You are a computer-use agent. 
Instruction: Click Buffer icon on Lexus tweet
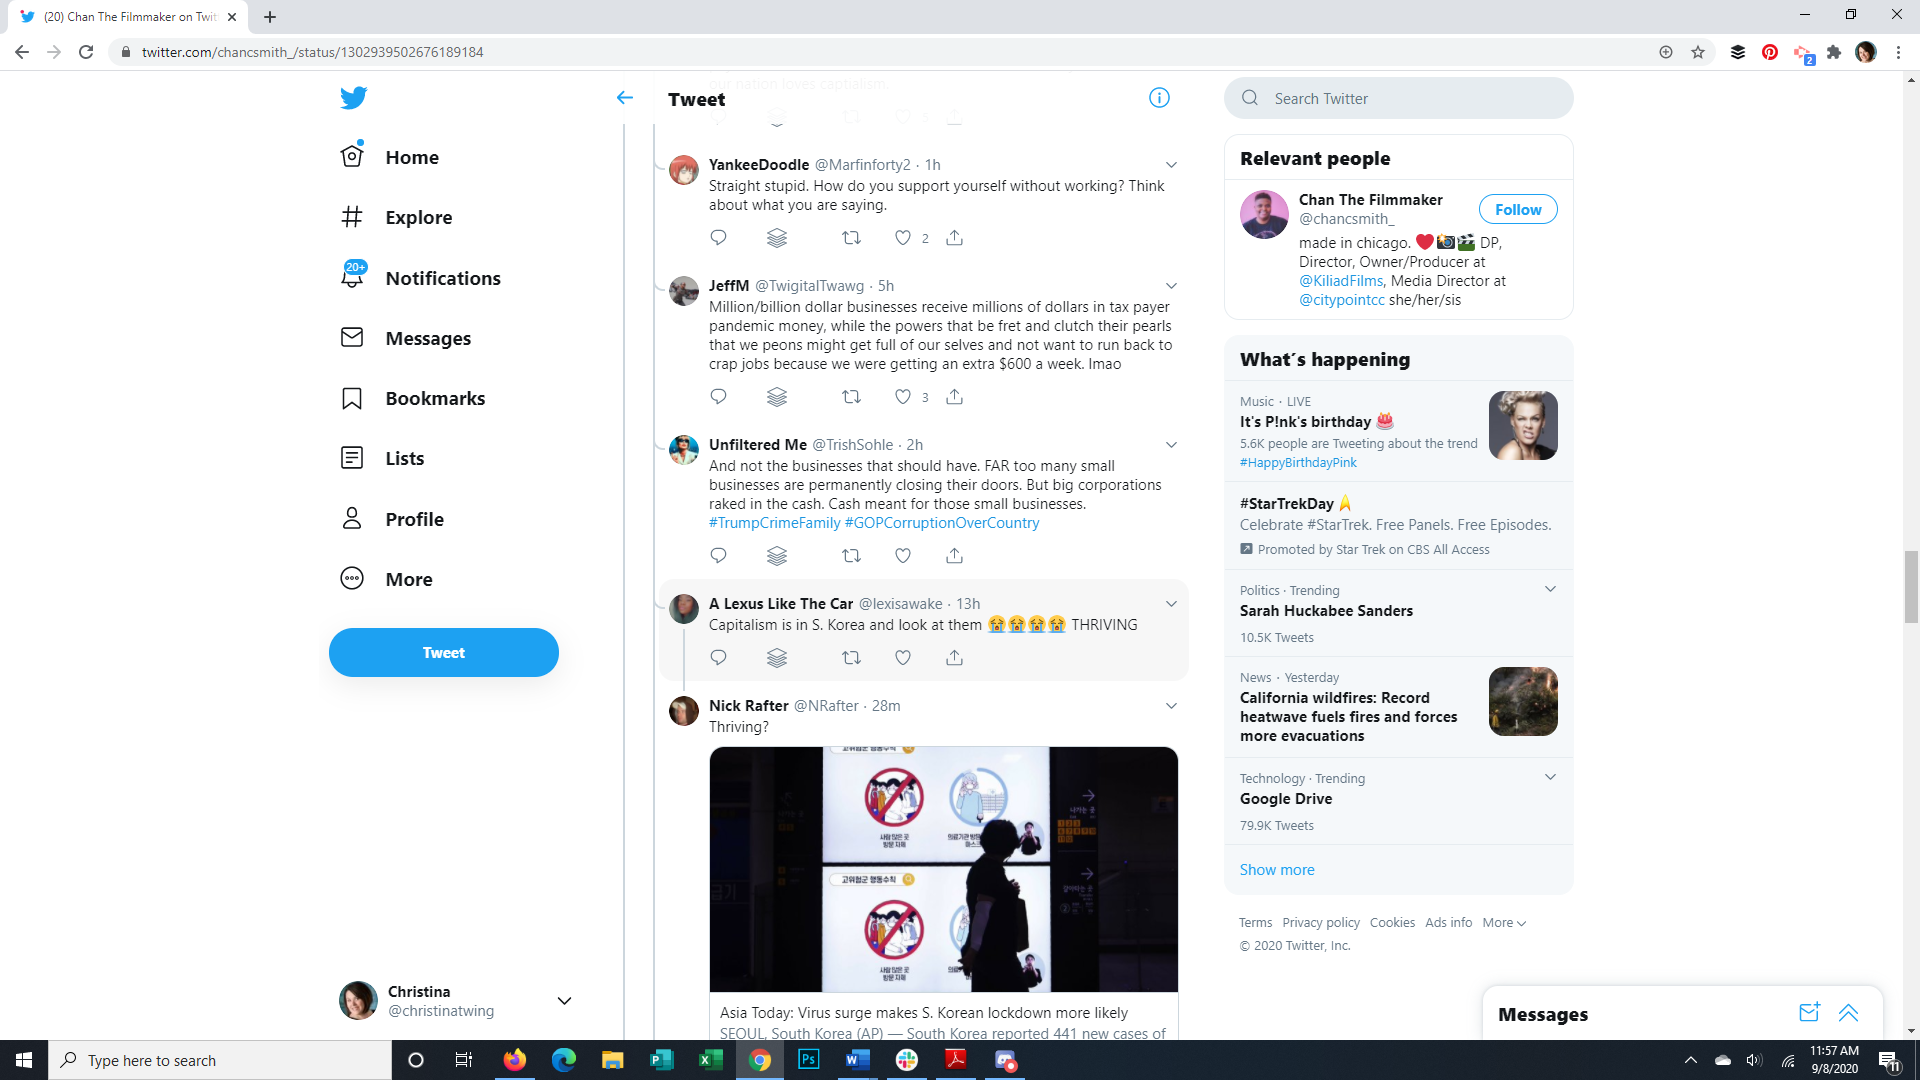777,658
